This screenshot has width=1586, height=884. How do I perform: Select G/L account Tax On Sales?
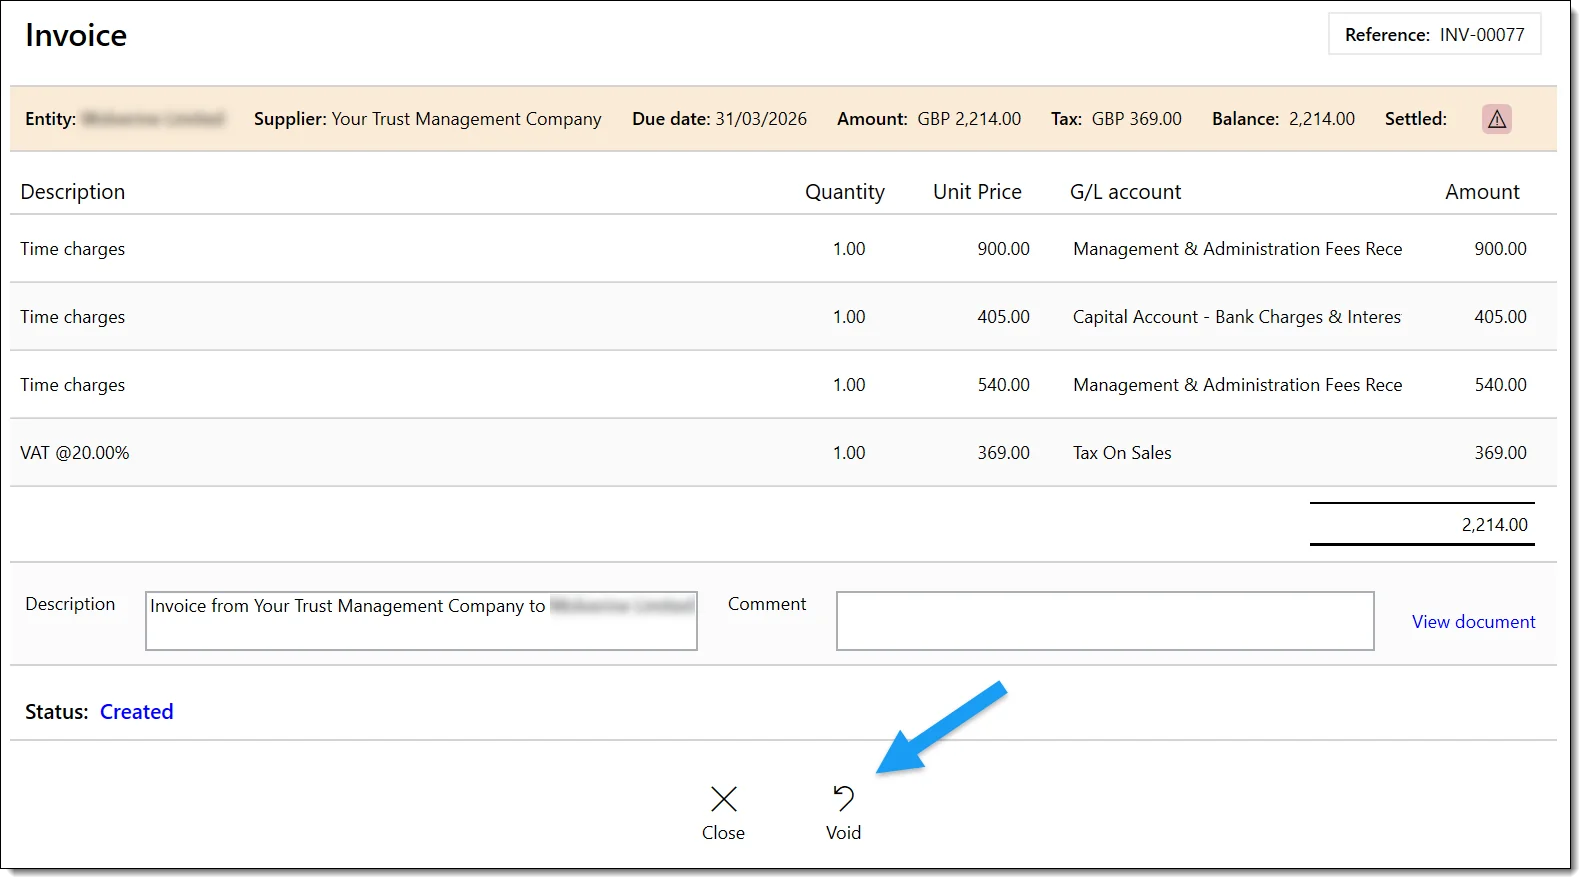pyautogui.click(x=1122, y=452)
